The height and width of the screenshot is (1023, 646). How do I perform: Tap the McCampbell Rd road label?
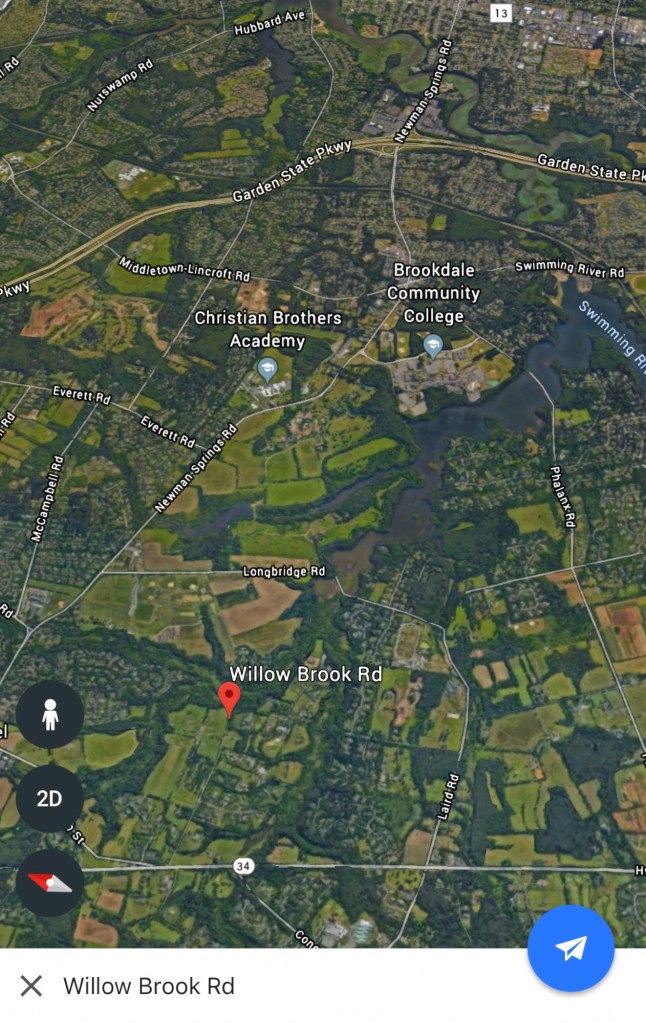click(x=48, y=498)
